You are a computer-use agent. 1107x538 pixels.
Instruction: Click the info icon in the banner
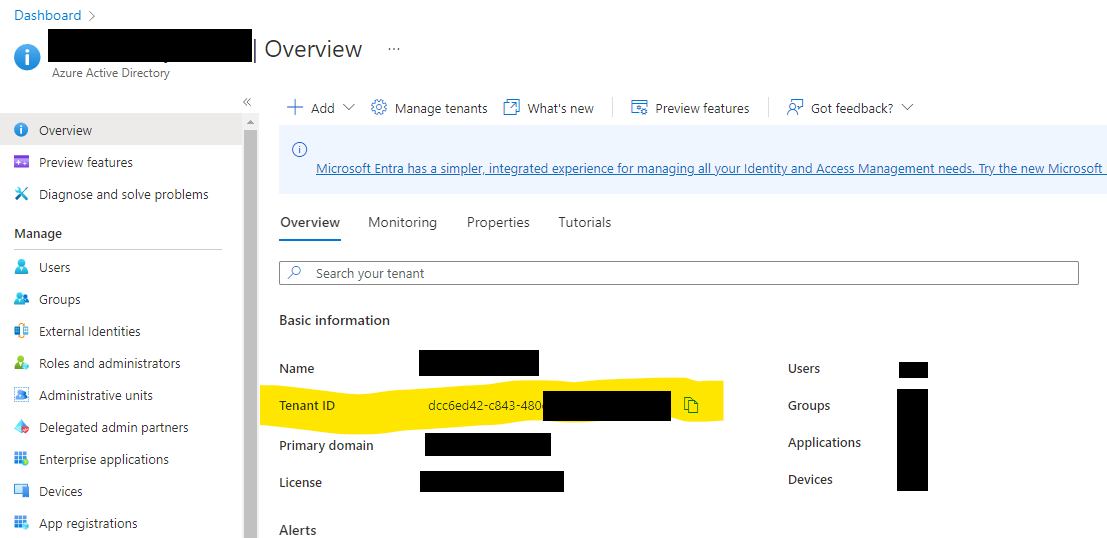299,149
